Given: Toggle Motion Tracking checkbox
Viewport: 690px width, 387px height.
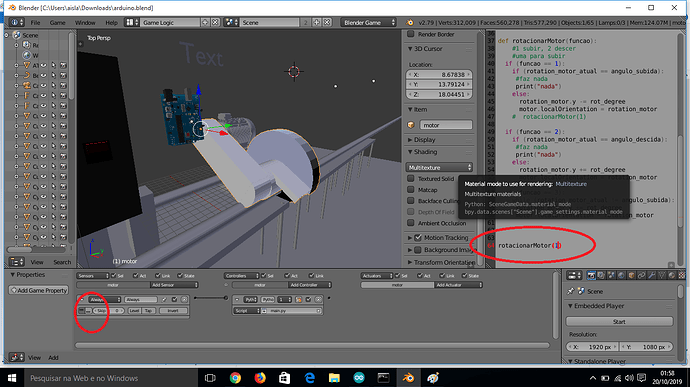Looking at the screenshot, I should click(x=418, y=237).
